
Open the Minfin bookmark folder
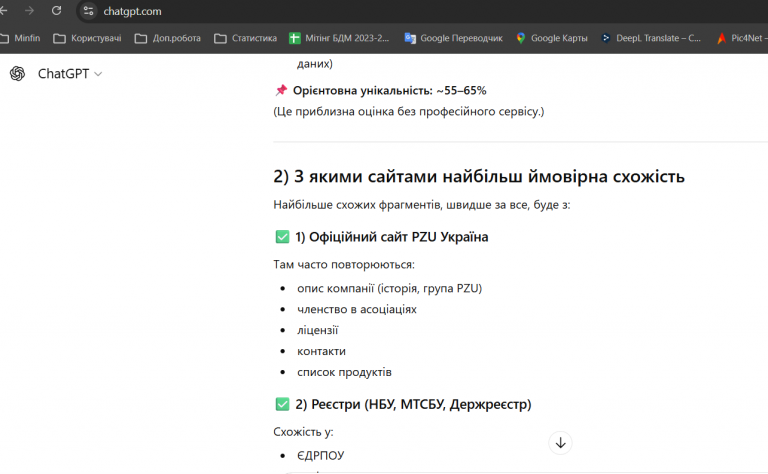coord(21,38)
